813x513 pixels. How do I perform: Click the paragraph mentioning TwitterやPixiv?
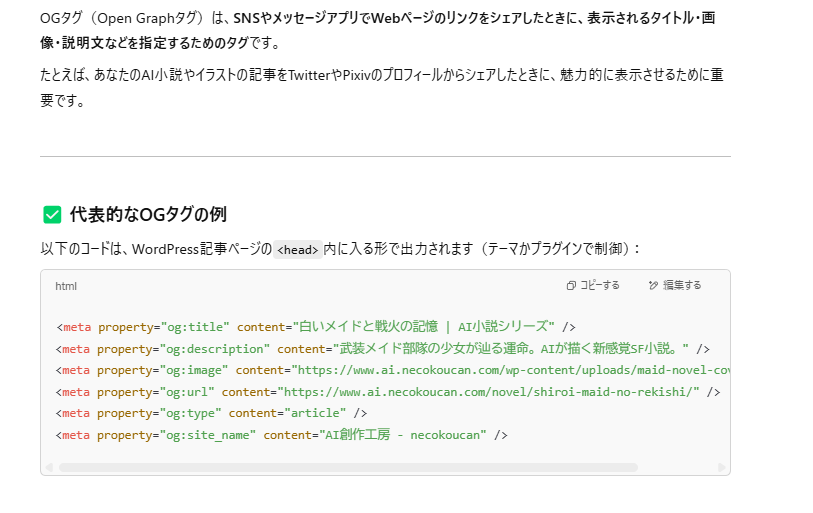pos(382,87)
